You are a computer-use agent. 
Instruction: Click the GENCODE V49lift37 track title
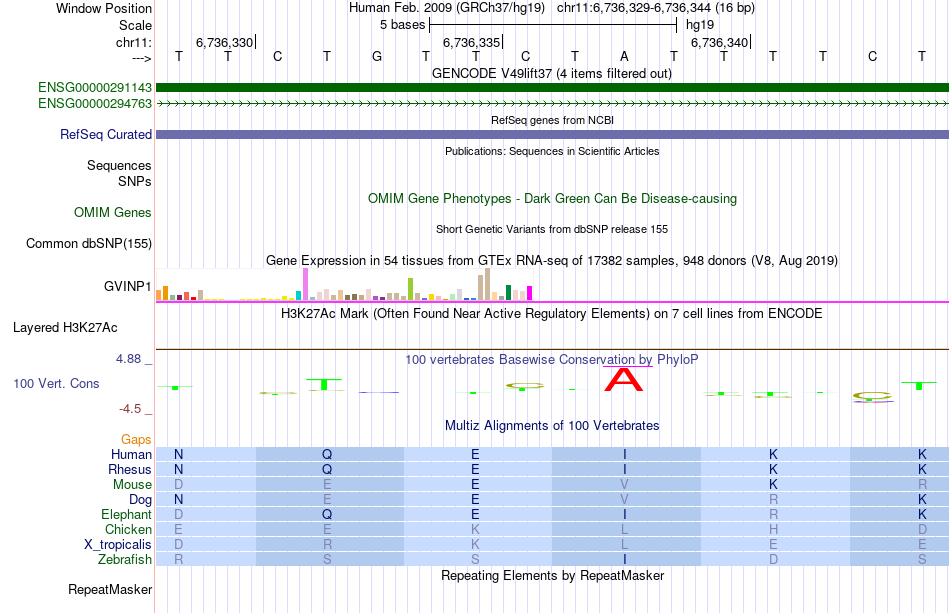click(552, 73)
